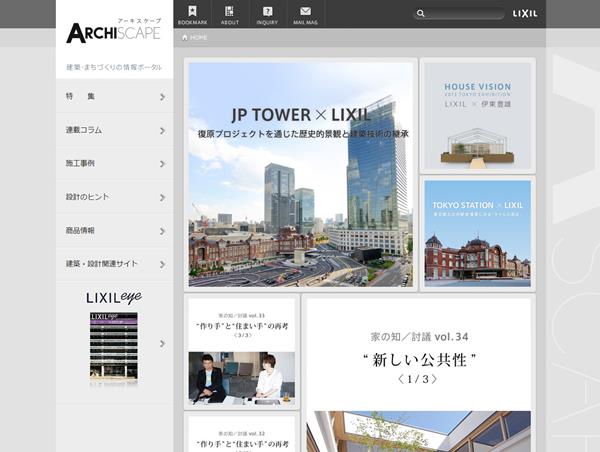Image resolution: width=600 pixels, height=452 pixels.
Task: Click the Bookmark icon in top bar
Action: (192, 11)
